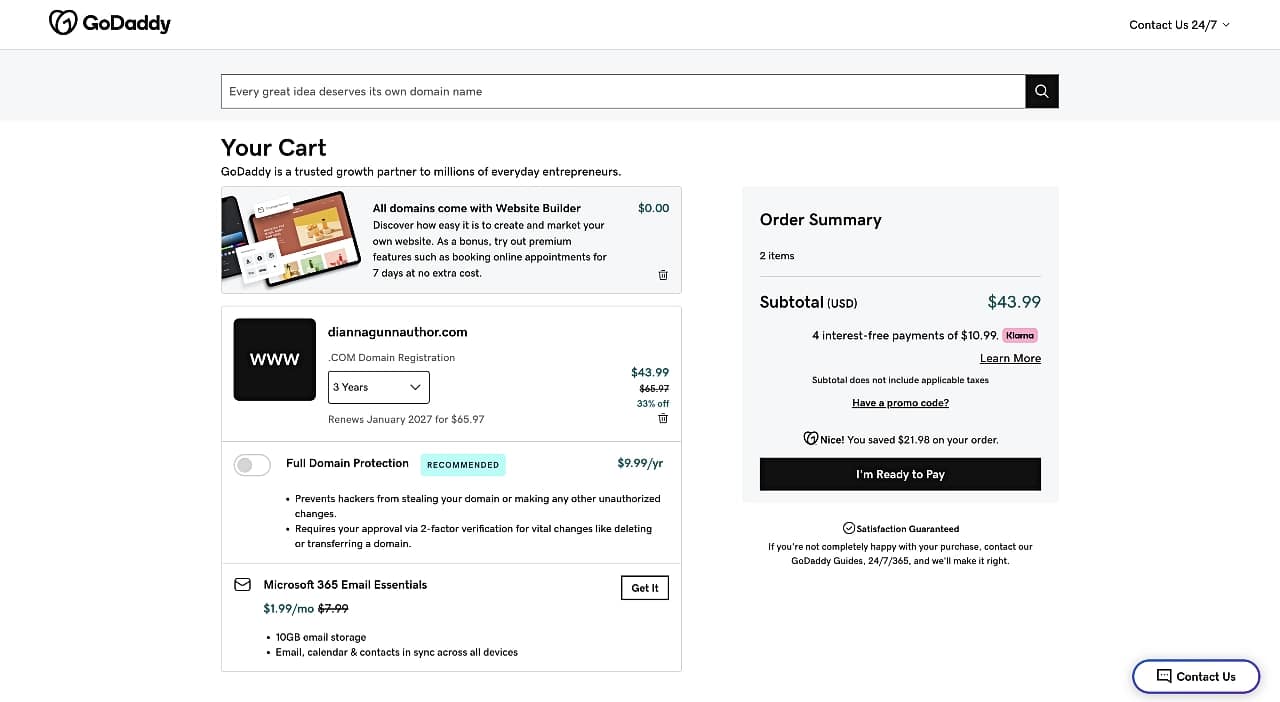Image resolution: width=1280 pixels, height=702 pixels.
Task: Delete diannagunnauthor.com with its trash icon
Action: pos(662,419)
